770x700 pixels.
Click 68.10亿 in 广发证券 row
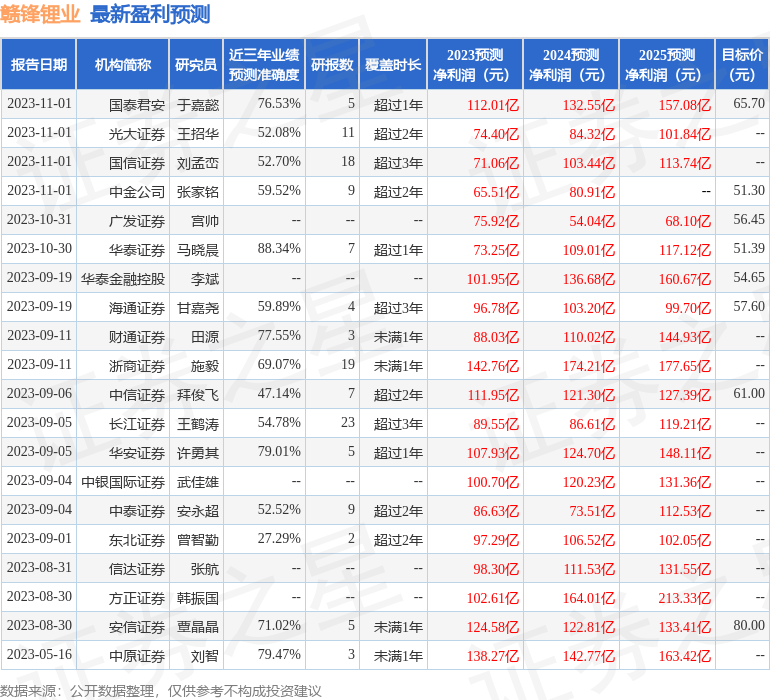coord(688,221)
